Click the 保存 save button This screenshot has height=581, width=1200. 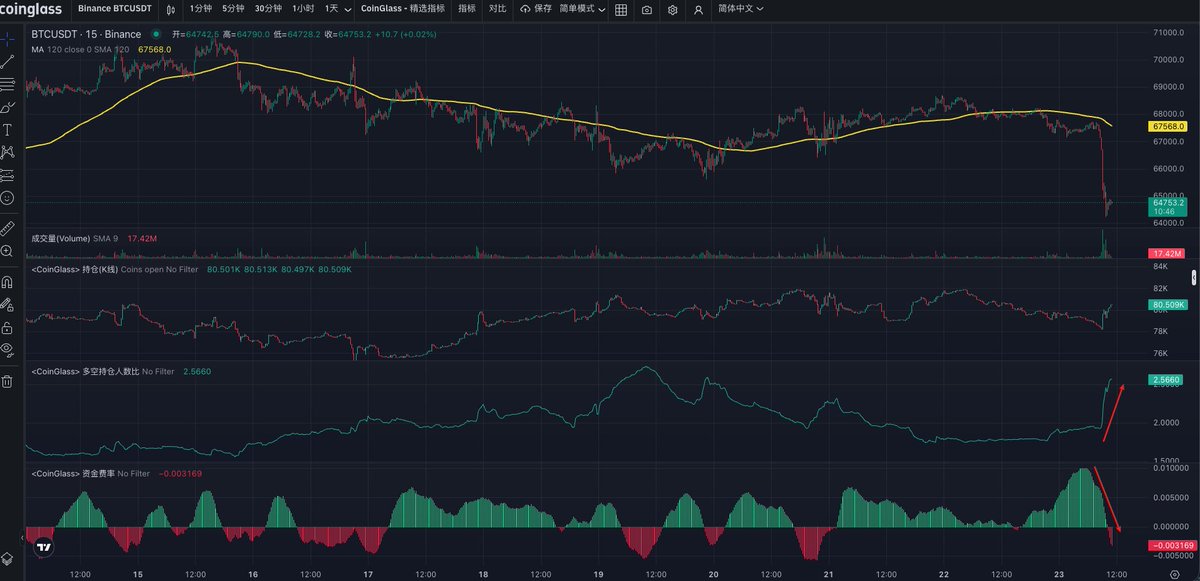(x=536, y=9)
